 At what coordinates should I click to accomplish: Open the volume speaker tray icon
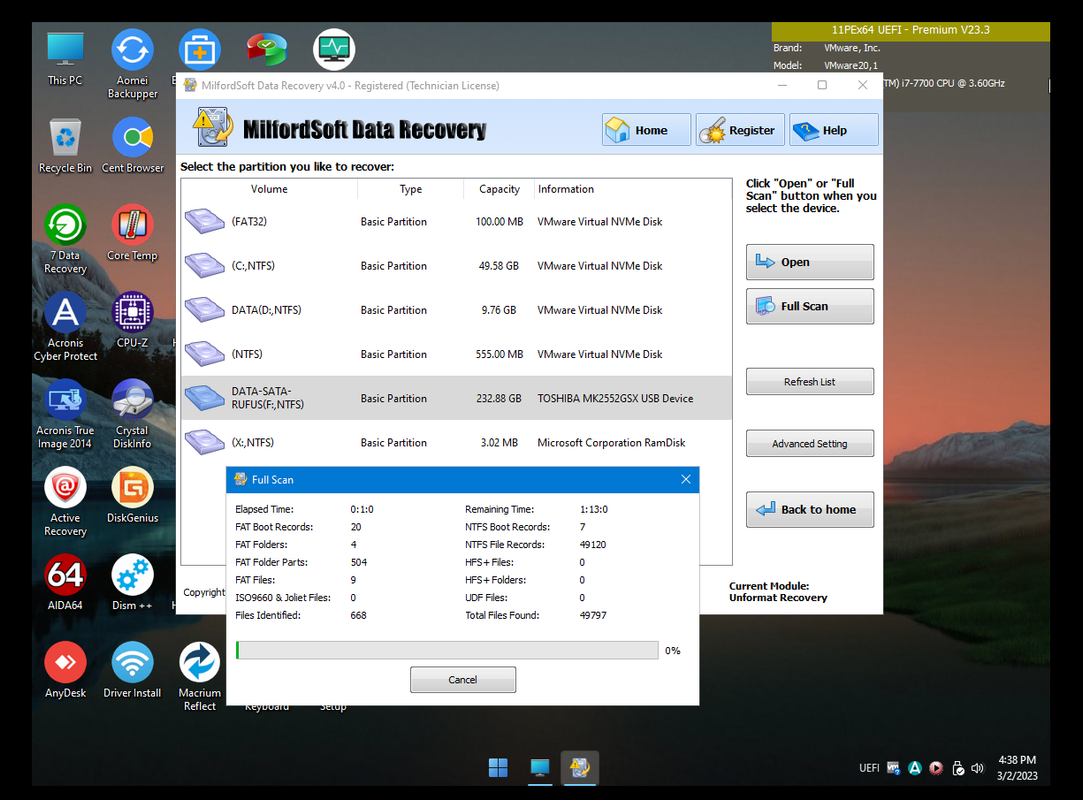[977, 768]
